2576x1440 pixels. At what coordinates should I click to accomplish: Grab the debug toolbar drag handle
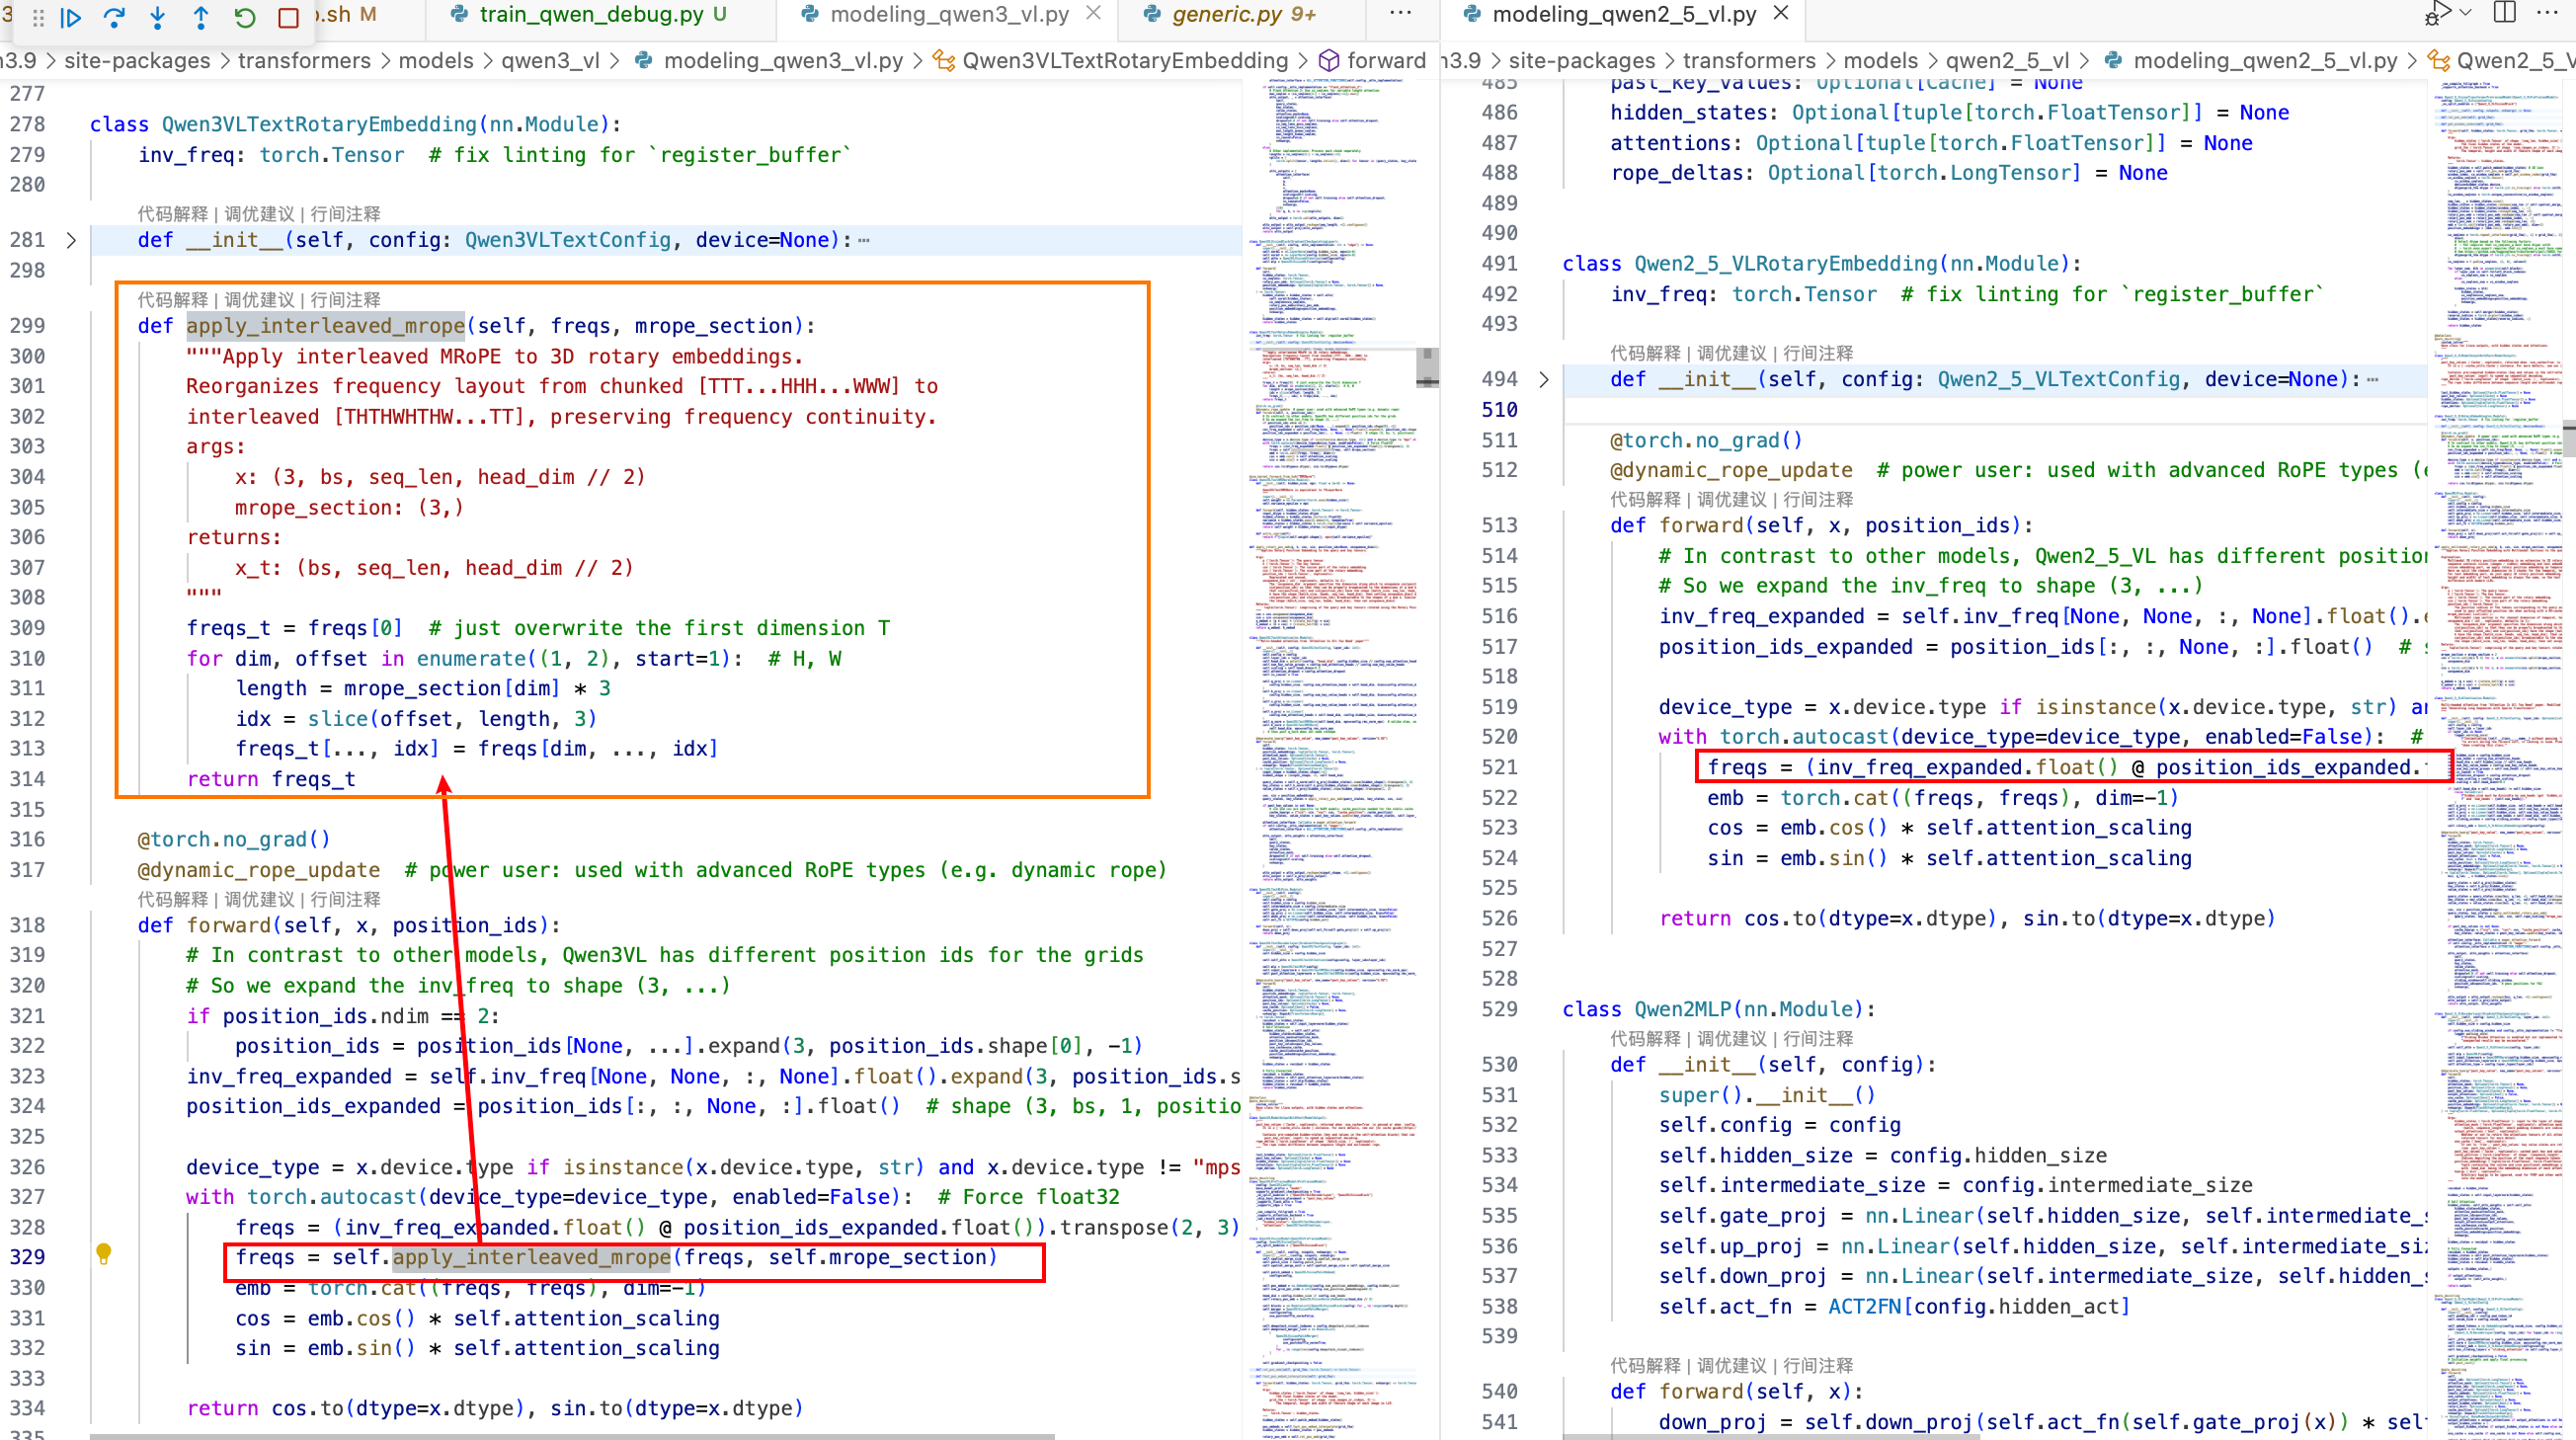pos(38,17)
